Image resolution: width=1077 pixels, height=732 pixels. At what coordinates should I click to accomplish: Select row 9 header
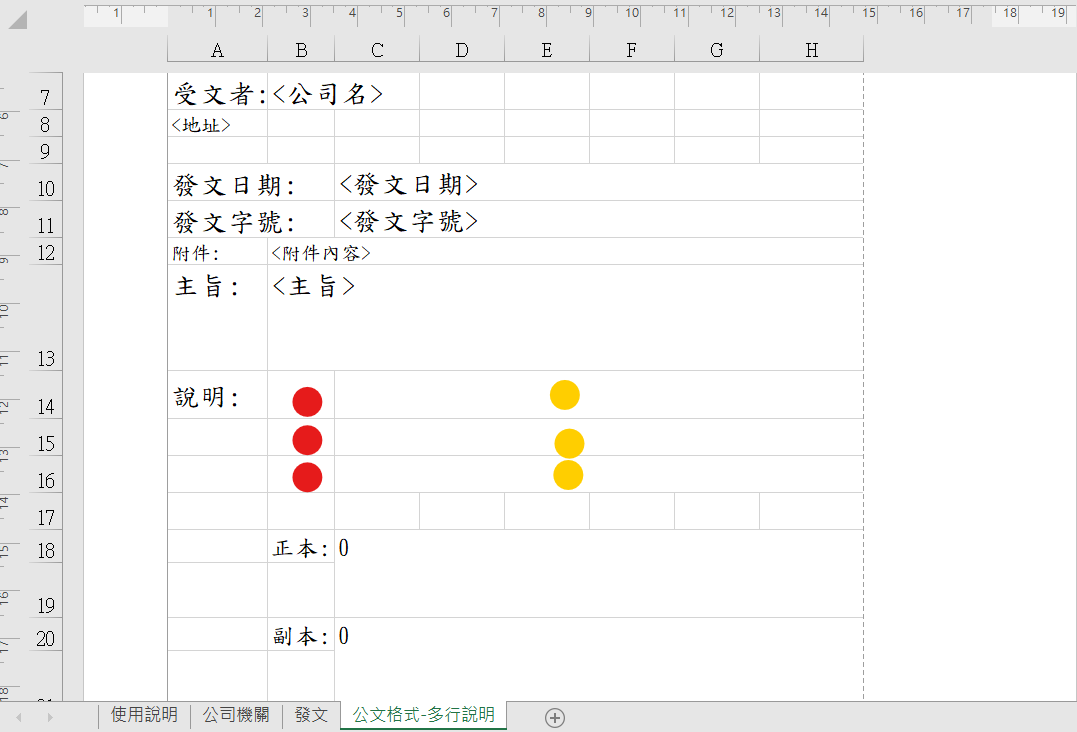pyautogui.click(x=45, y=150)
